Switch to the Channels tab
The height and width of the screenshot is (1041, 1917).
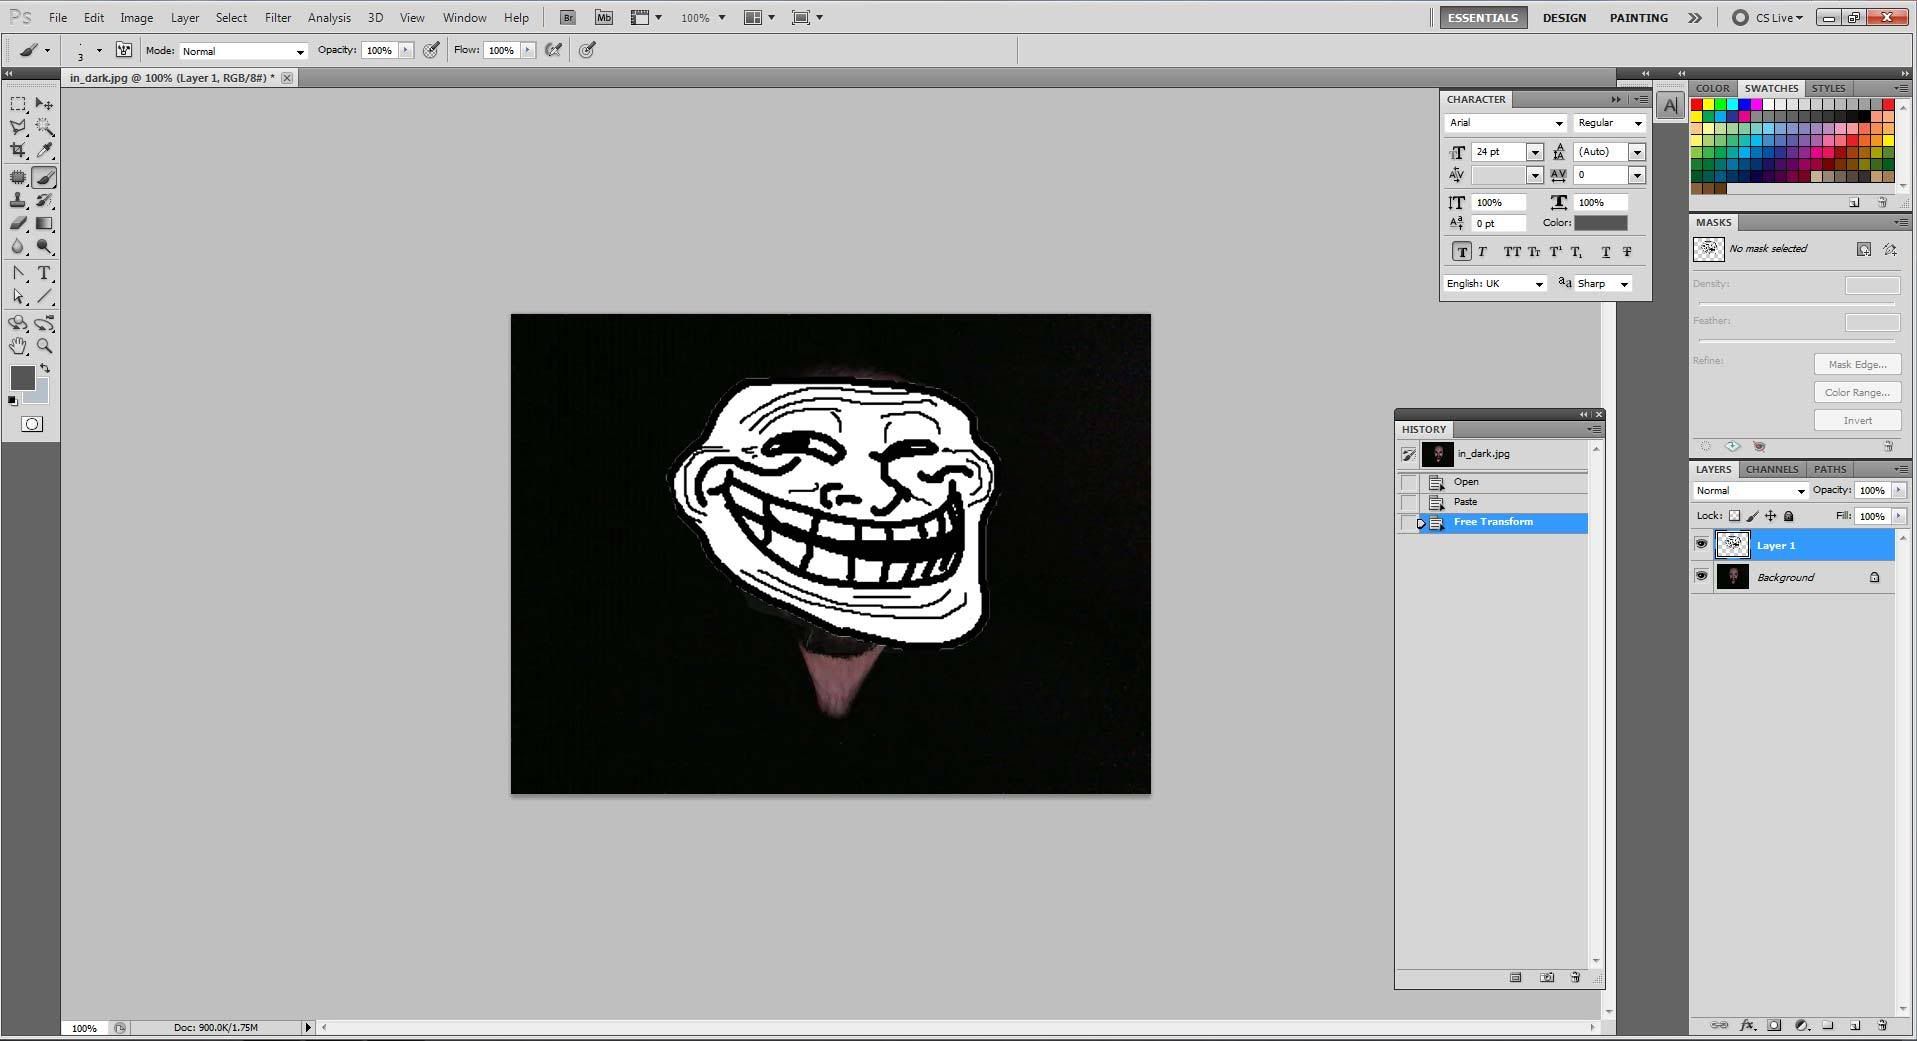[1772, 469]
